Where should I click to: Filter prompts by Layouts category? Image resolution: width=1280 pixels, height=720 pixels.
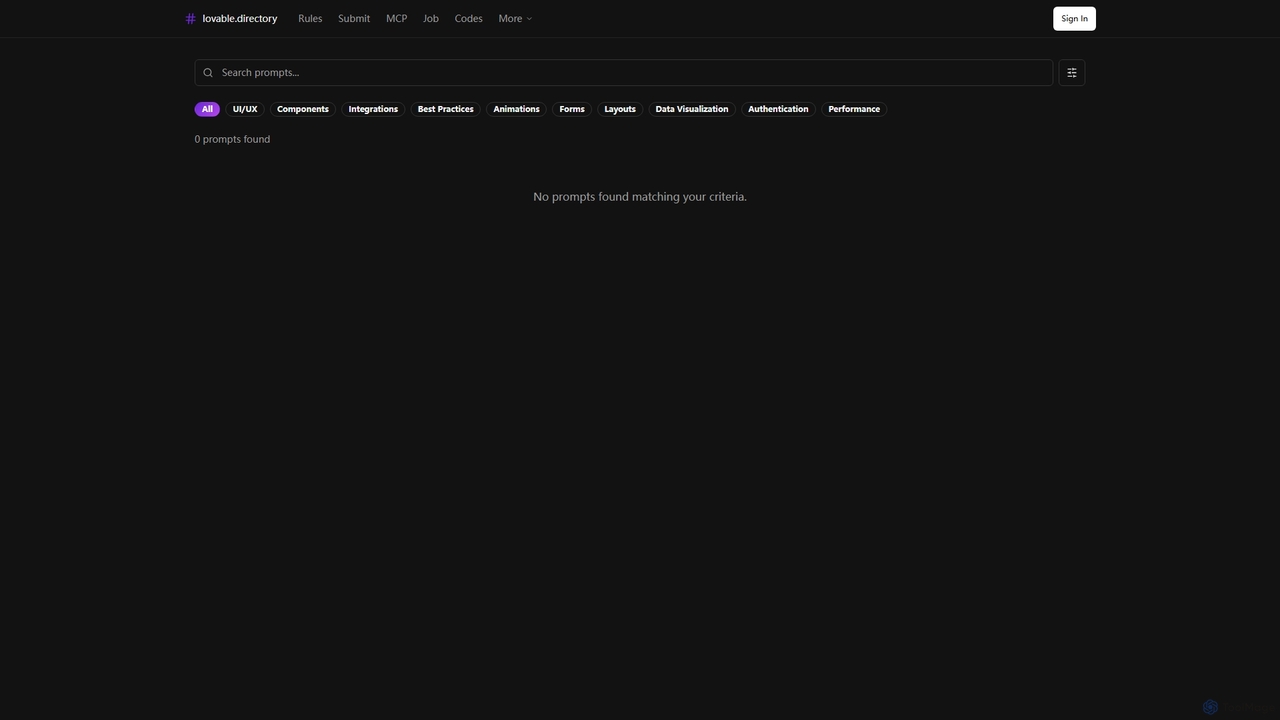click(x=620, y=109)
